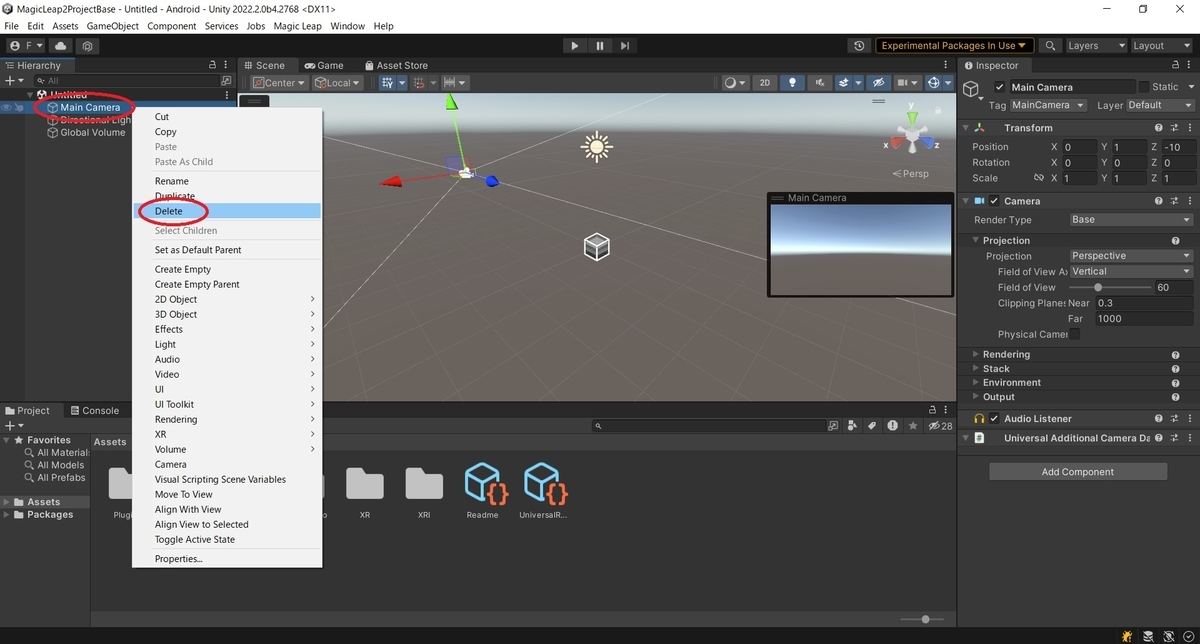Collapse the Transform component
This screenshot has width=1200, height=644.
click(966, 128)
